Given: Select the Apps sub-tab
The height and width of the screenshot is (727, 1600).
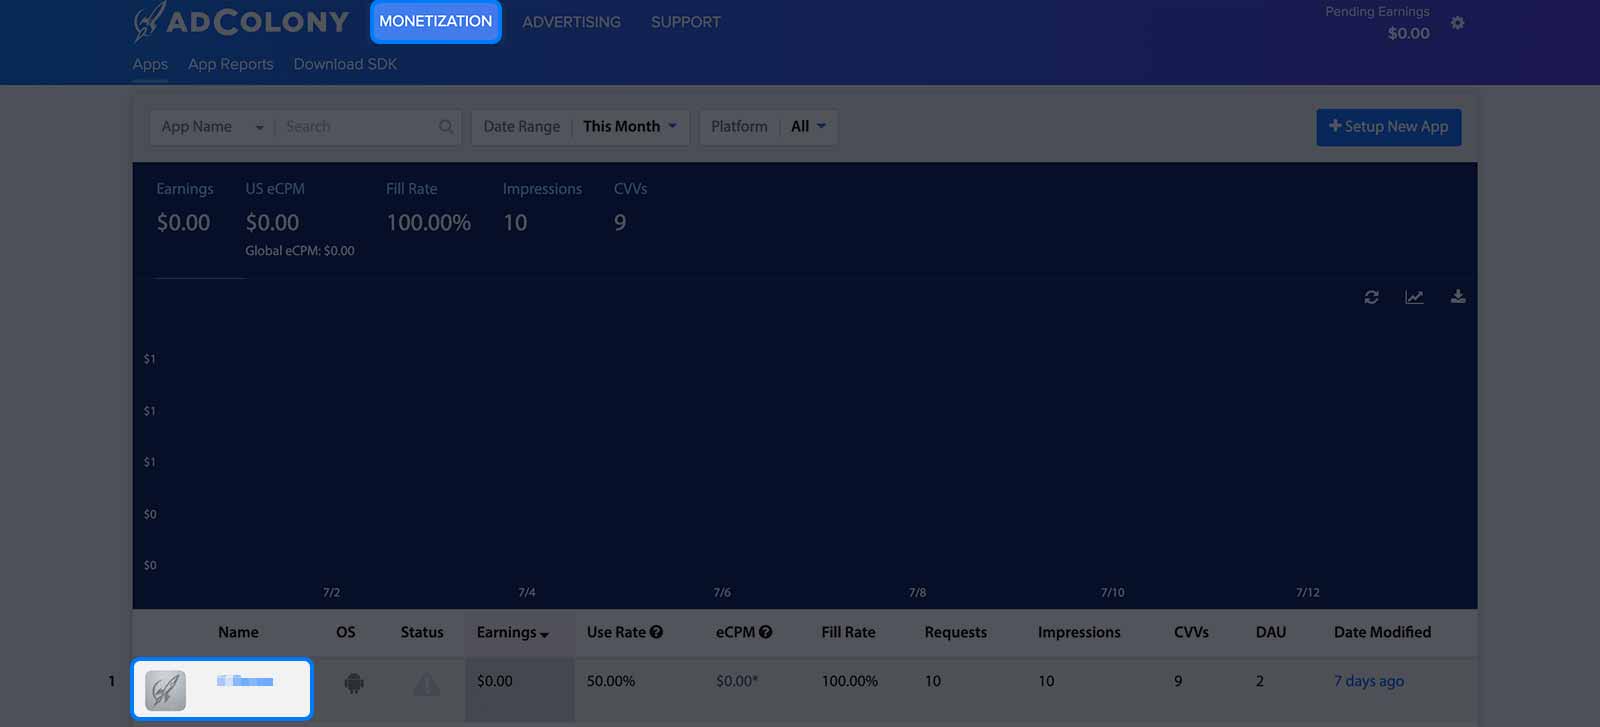Looking at the screenshot, I should pyautogui.click(x=150, y=64).
